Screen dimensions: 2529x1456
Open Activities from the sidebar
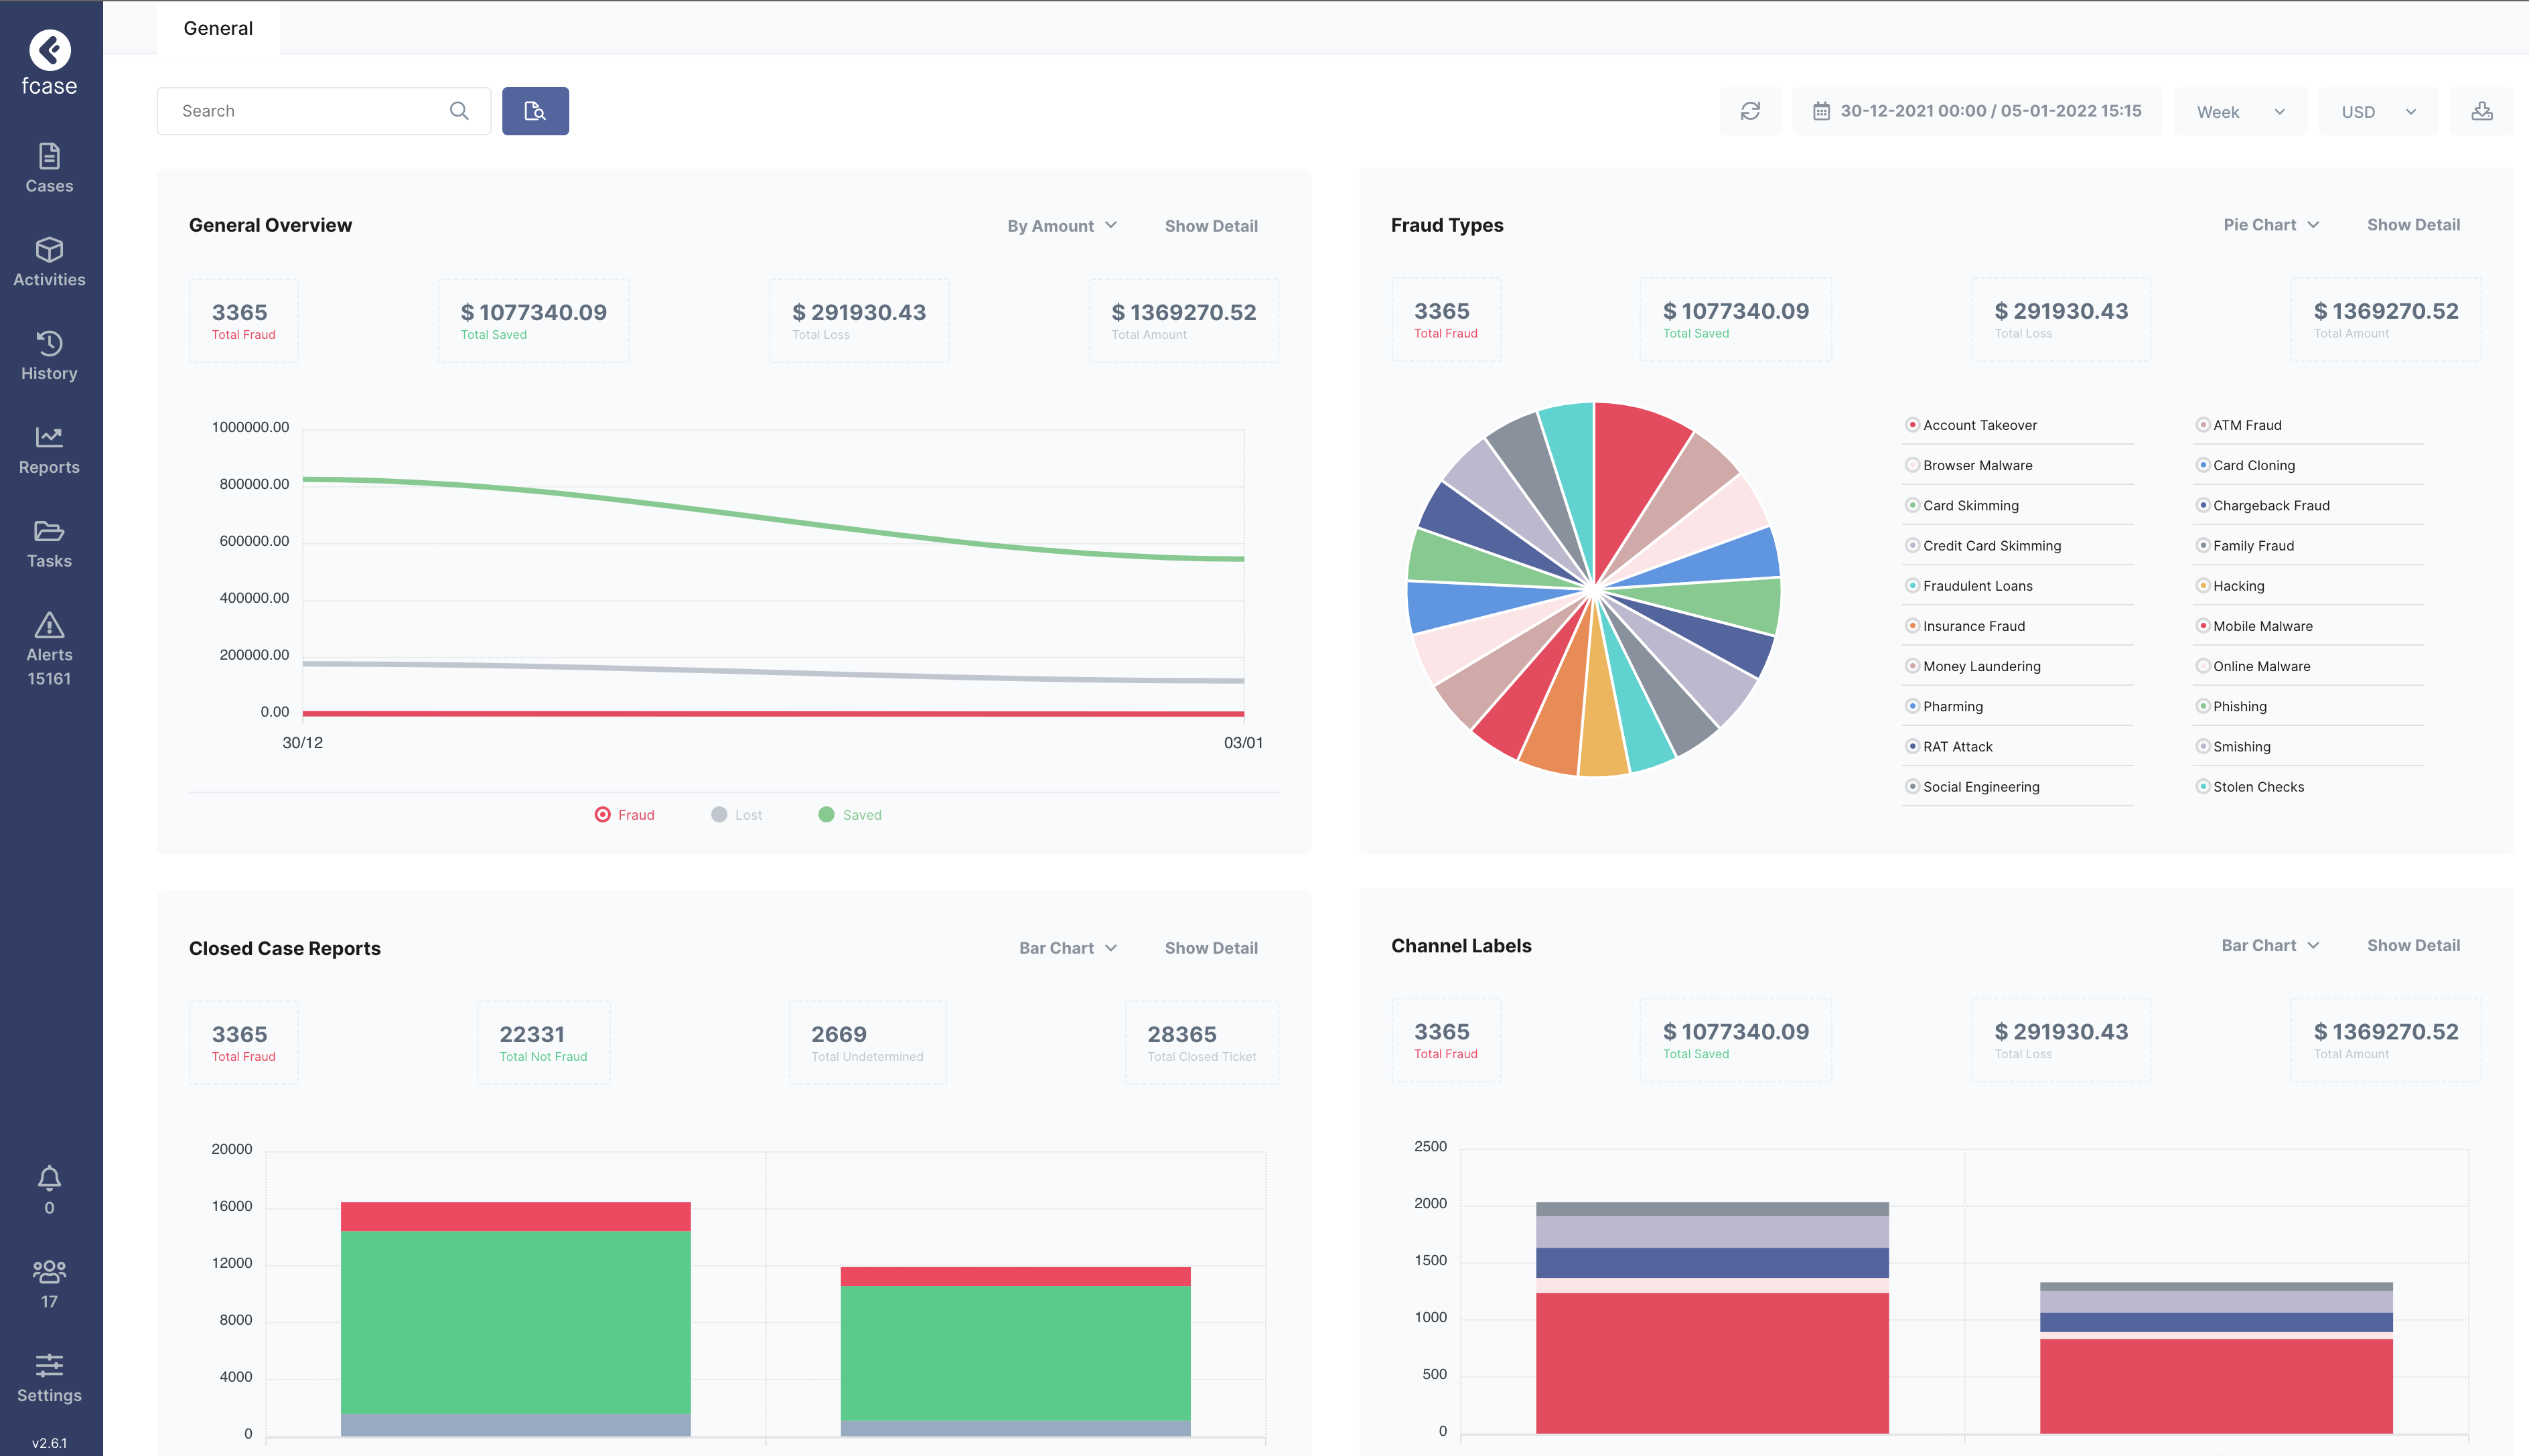coord(49,262)
